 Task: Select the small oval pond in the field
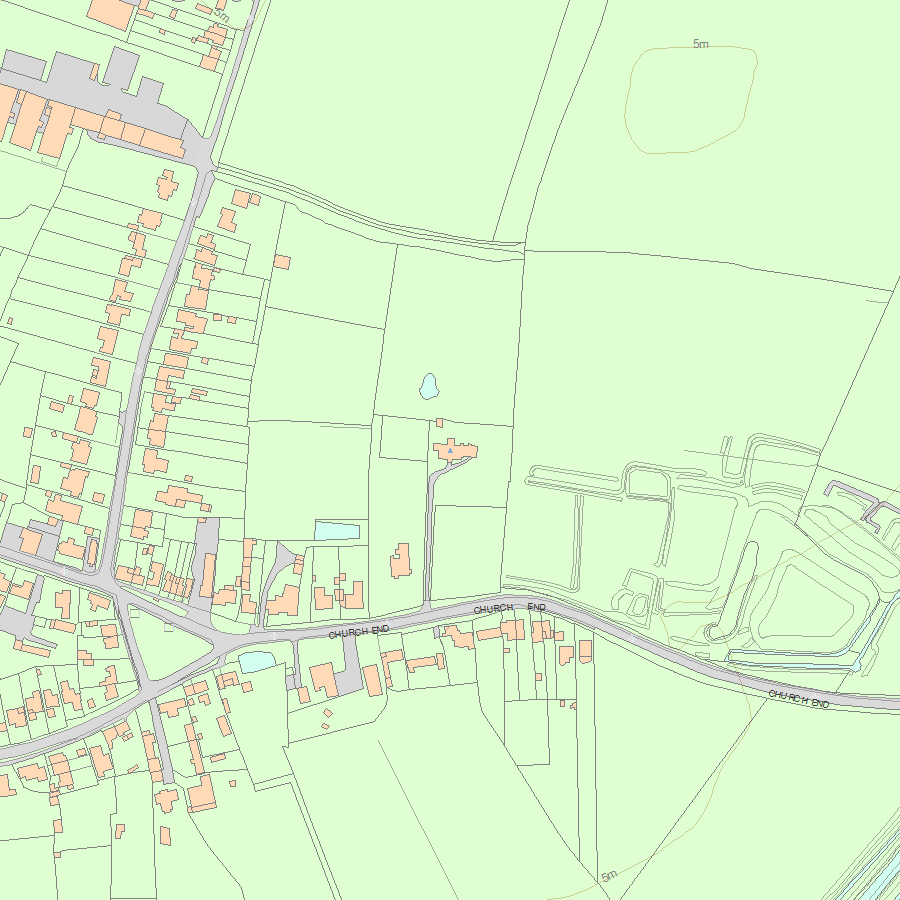click(x=429, y=386)
